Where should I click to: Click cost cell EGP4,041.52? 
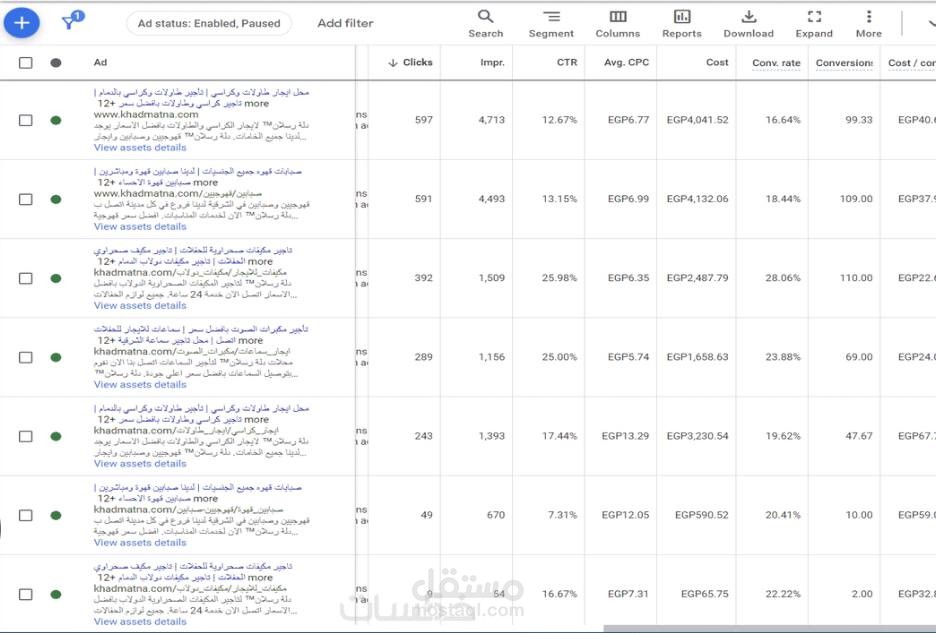tap(697, 120)
